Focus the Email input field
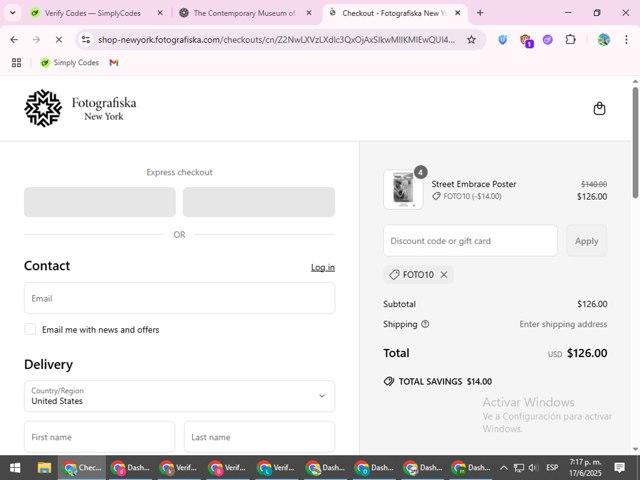Screen dimensions: 640x480 tap(180, 298)
